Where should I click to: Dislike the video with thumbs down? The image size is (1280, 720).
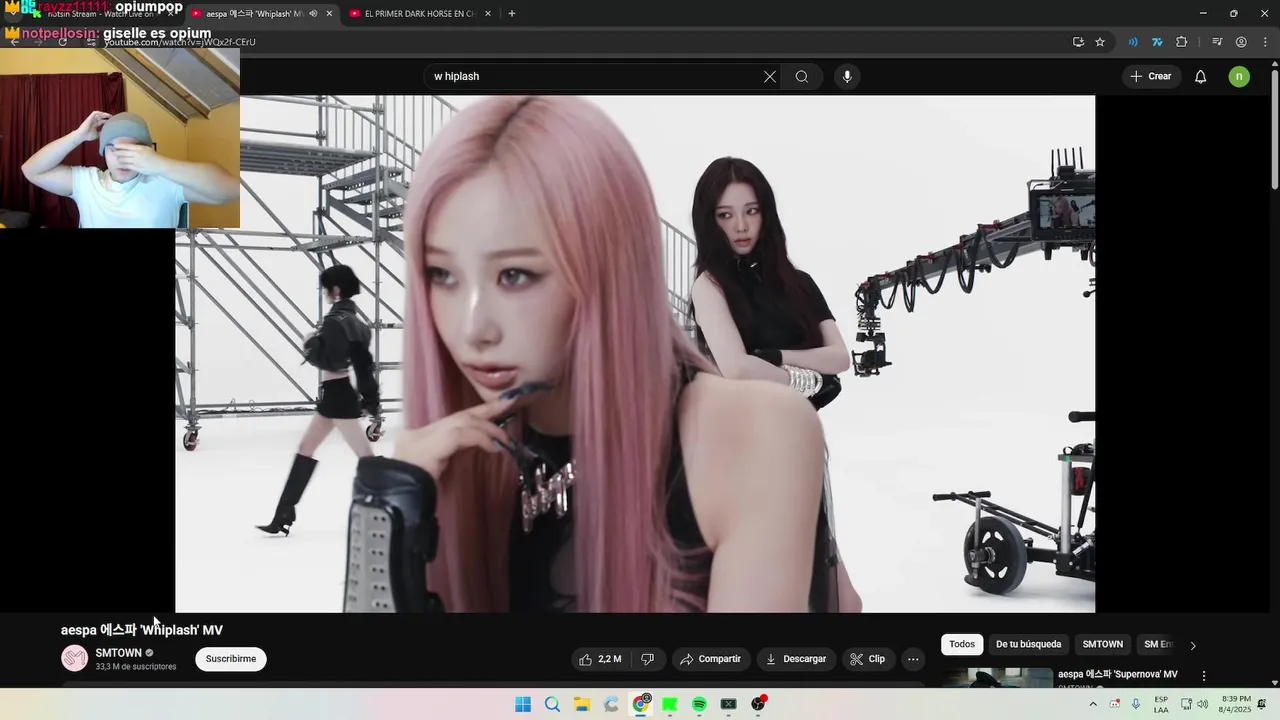click(648, 659)
